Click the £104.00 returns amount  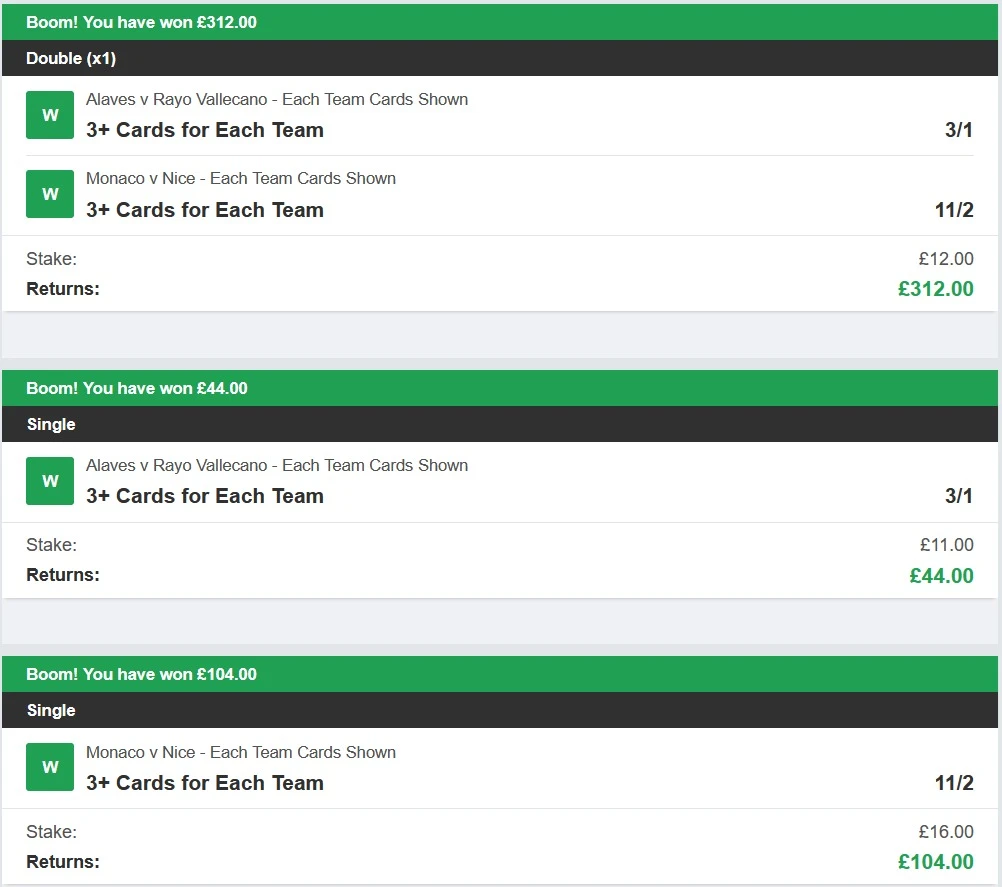point(936,862)
